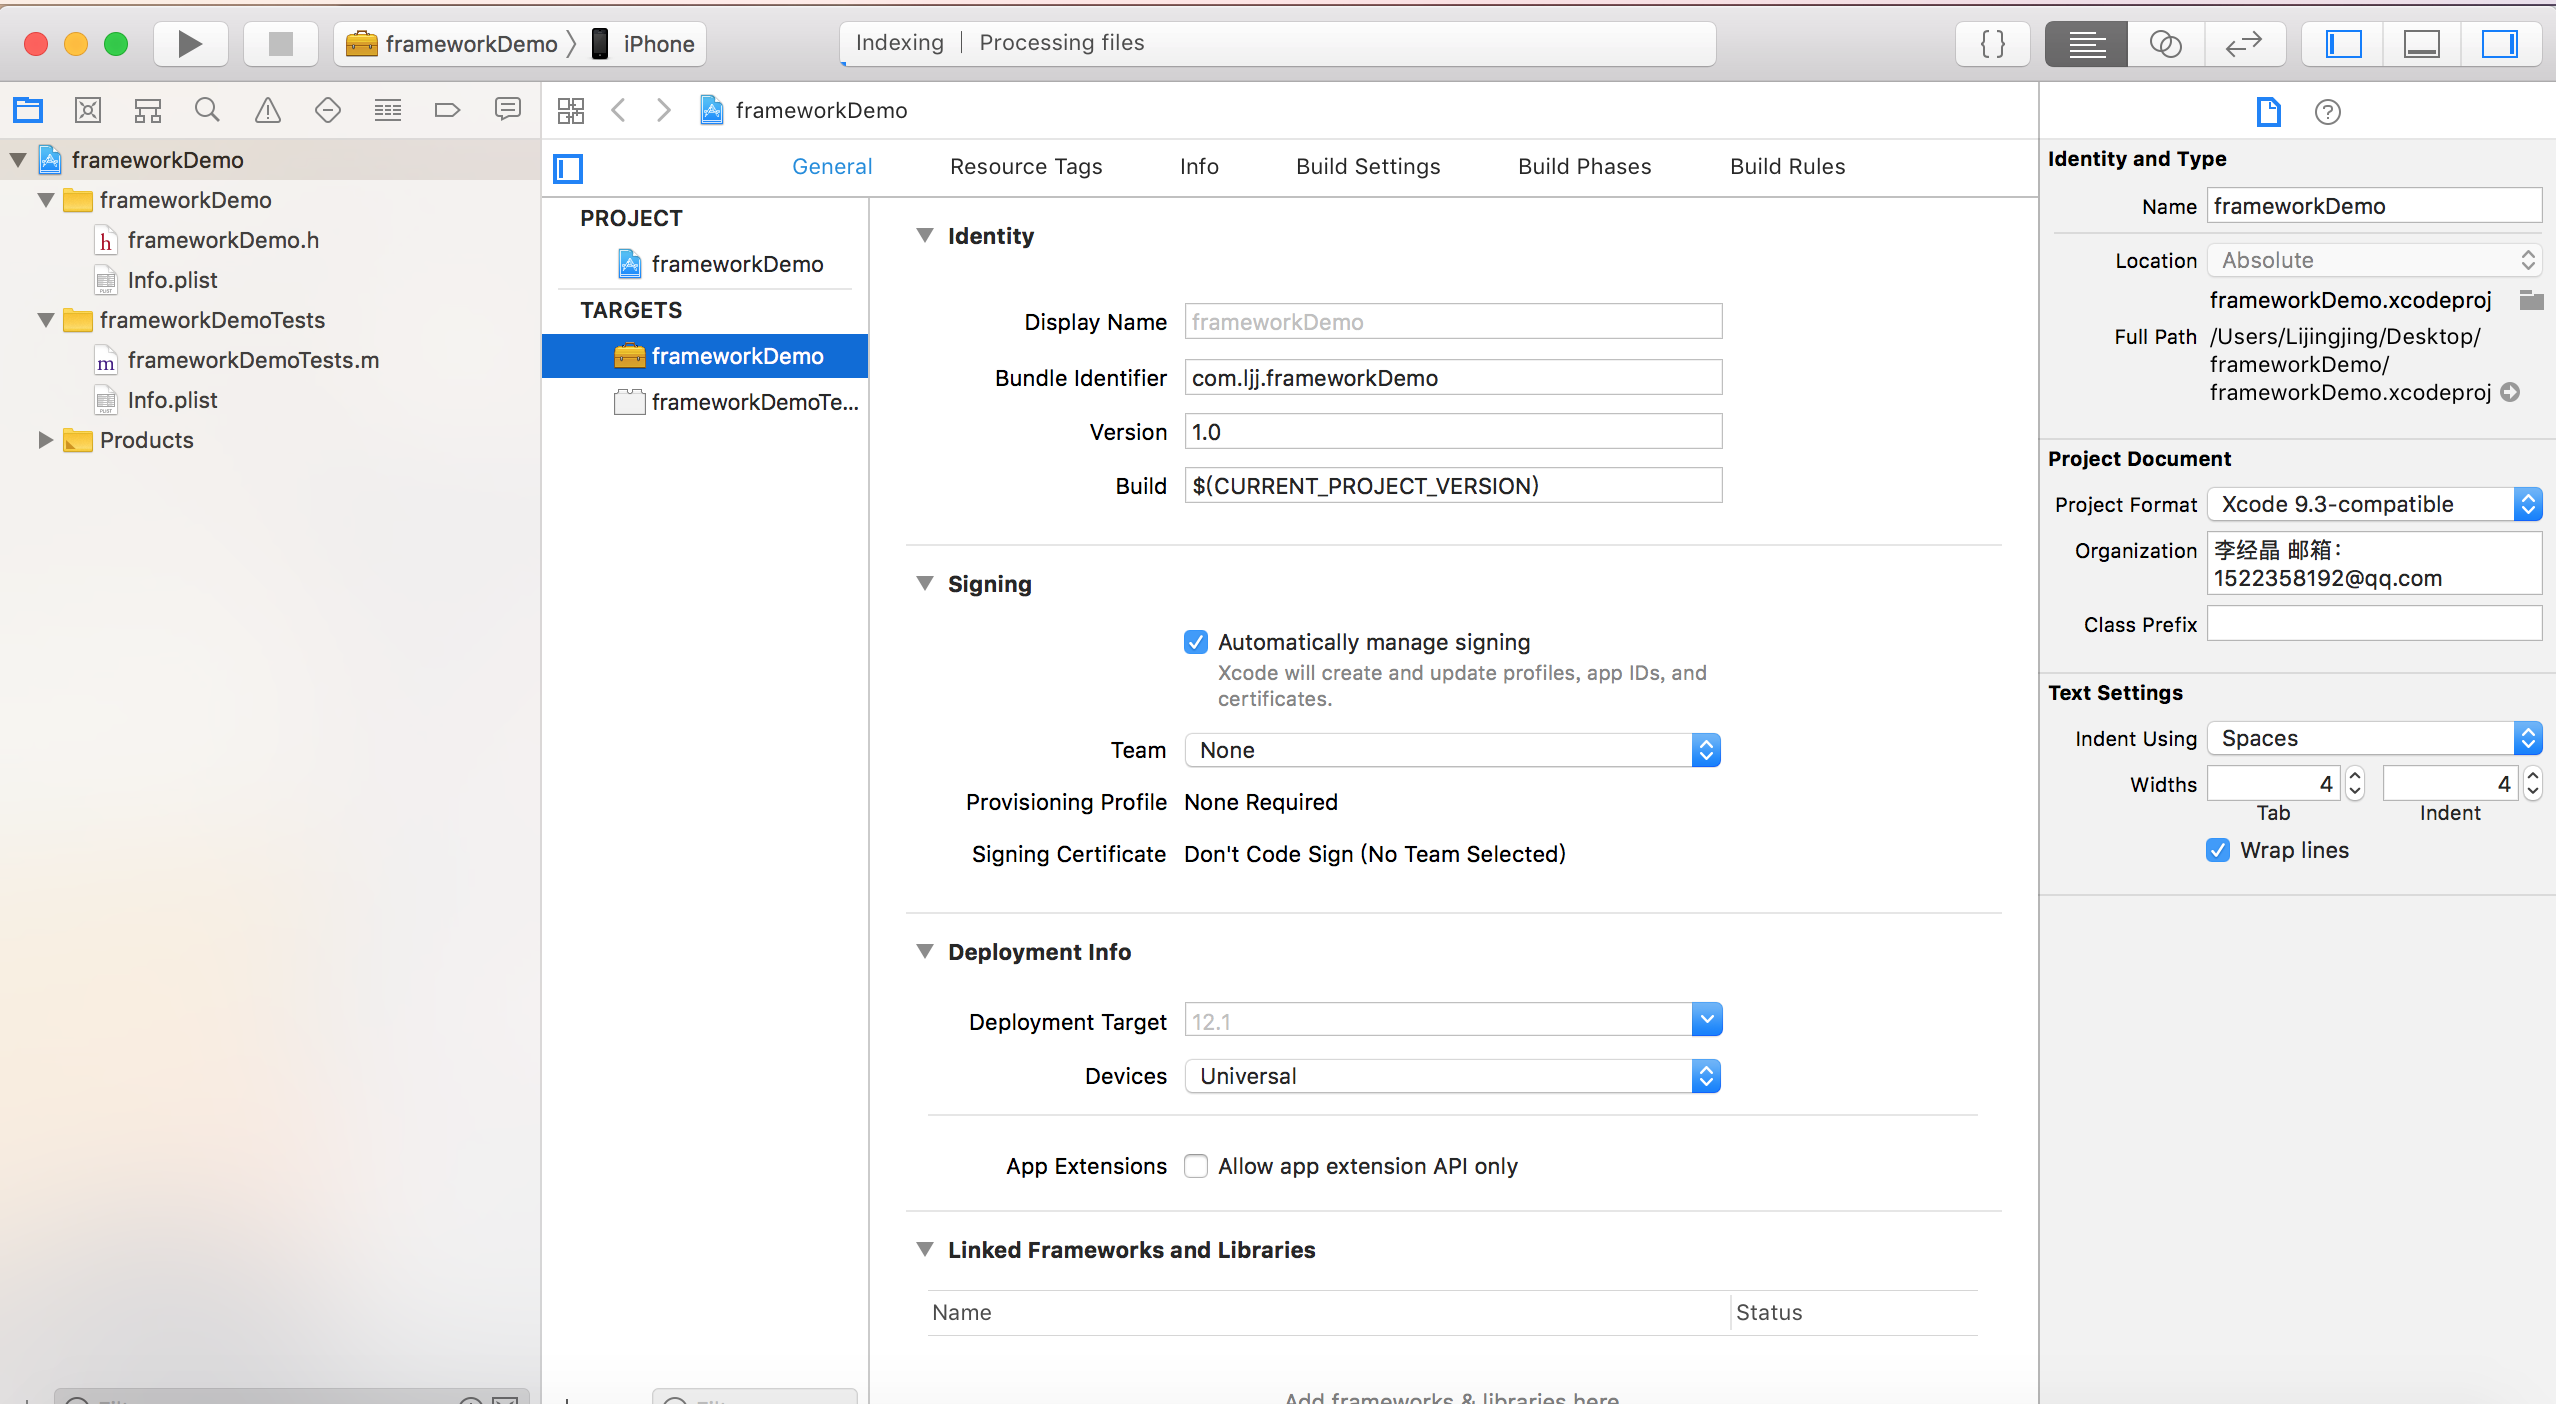The width and height of the screenshot is (2556, 1404).
Task: Show the Breakpoint navigator icon
Action: coord(447,110)
